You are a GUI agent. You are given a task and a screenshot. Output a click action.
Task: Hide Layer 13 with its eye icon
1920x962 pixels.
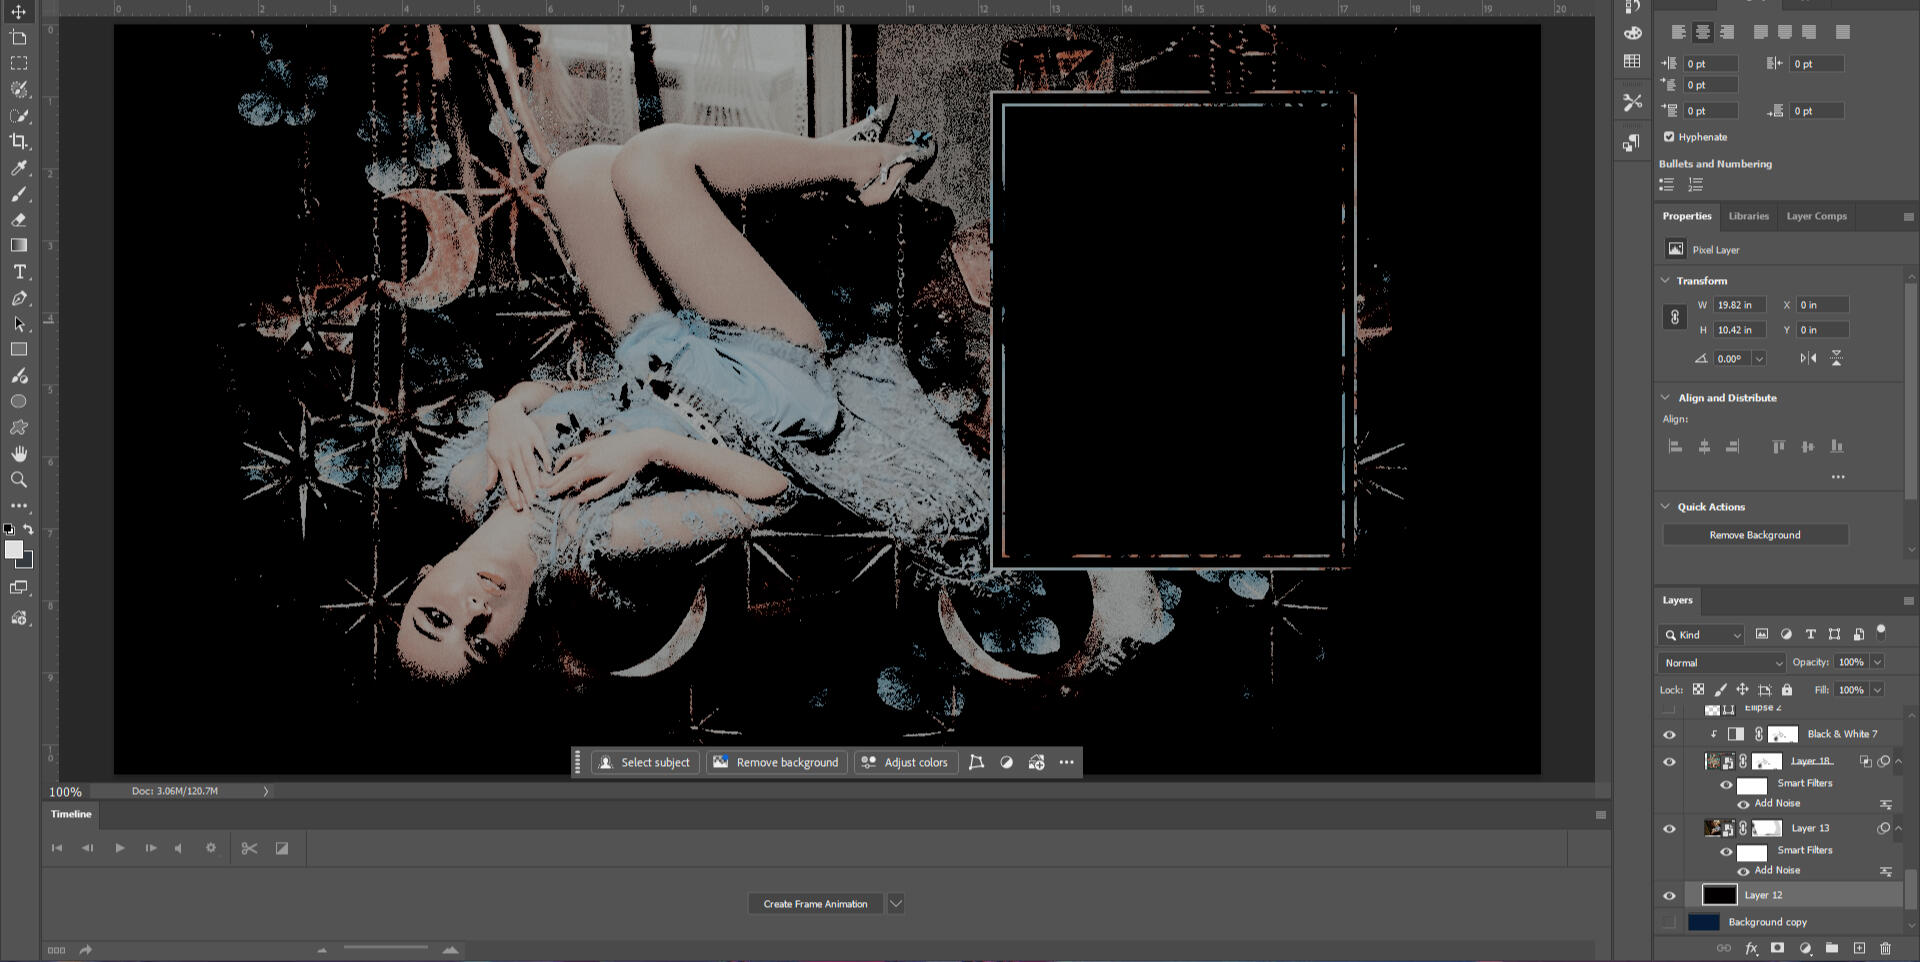pos(1669,829)
